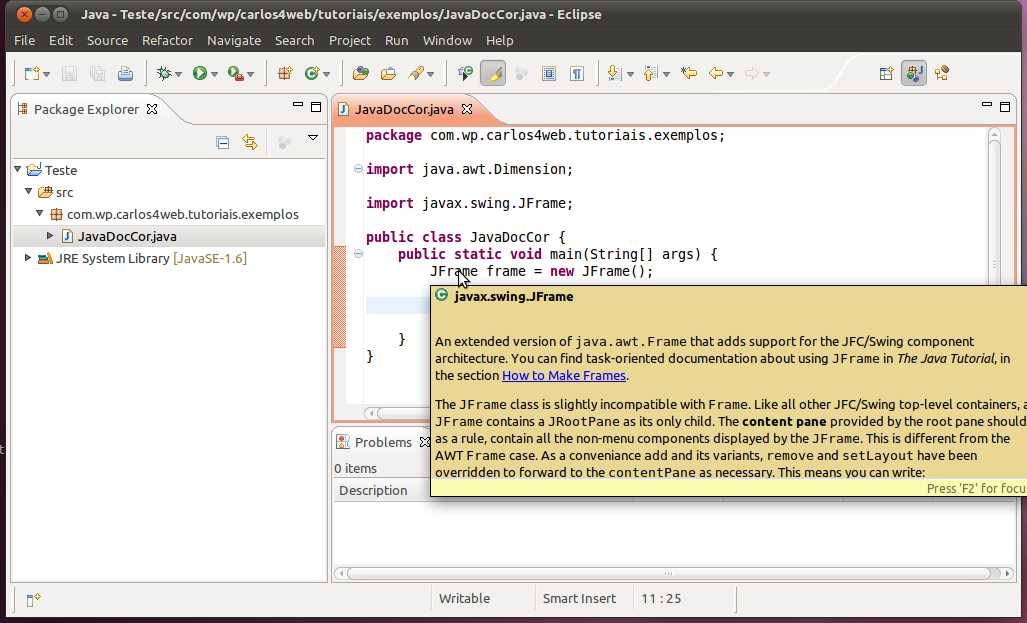
Task: Open the File menu
Action: pos(24,41)
